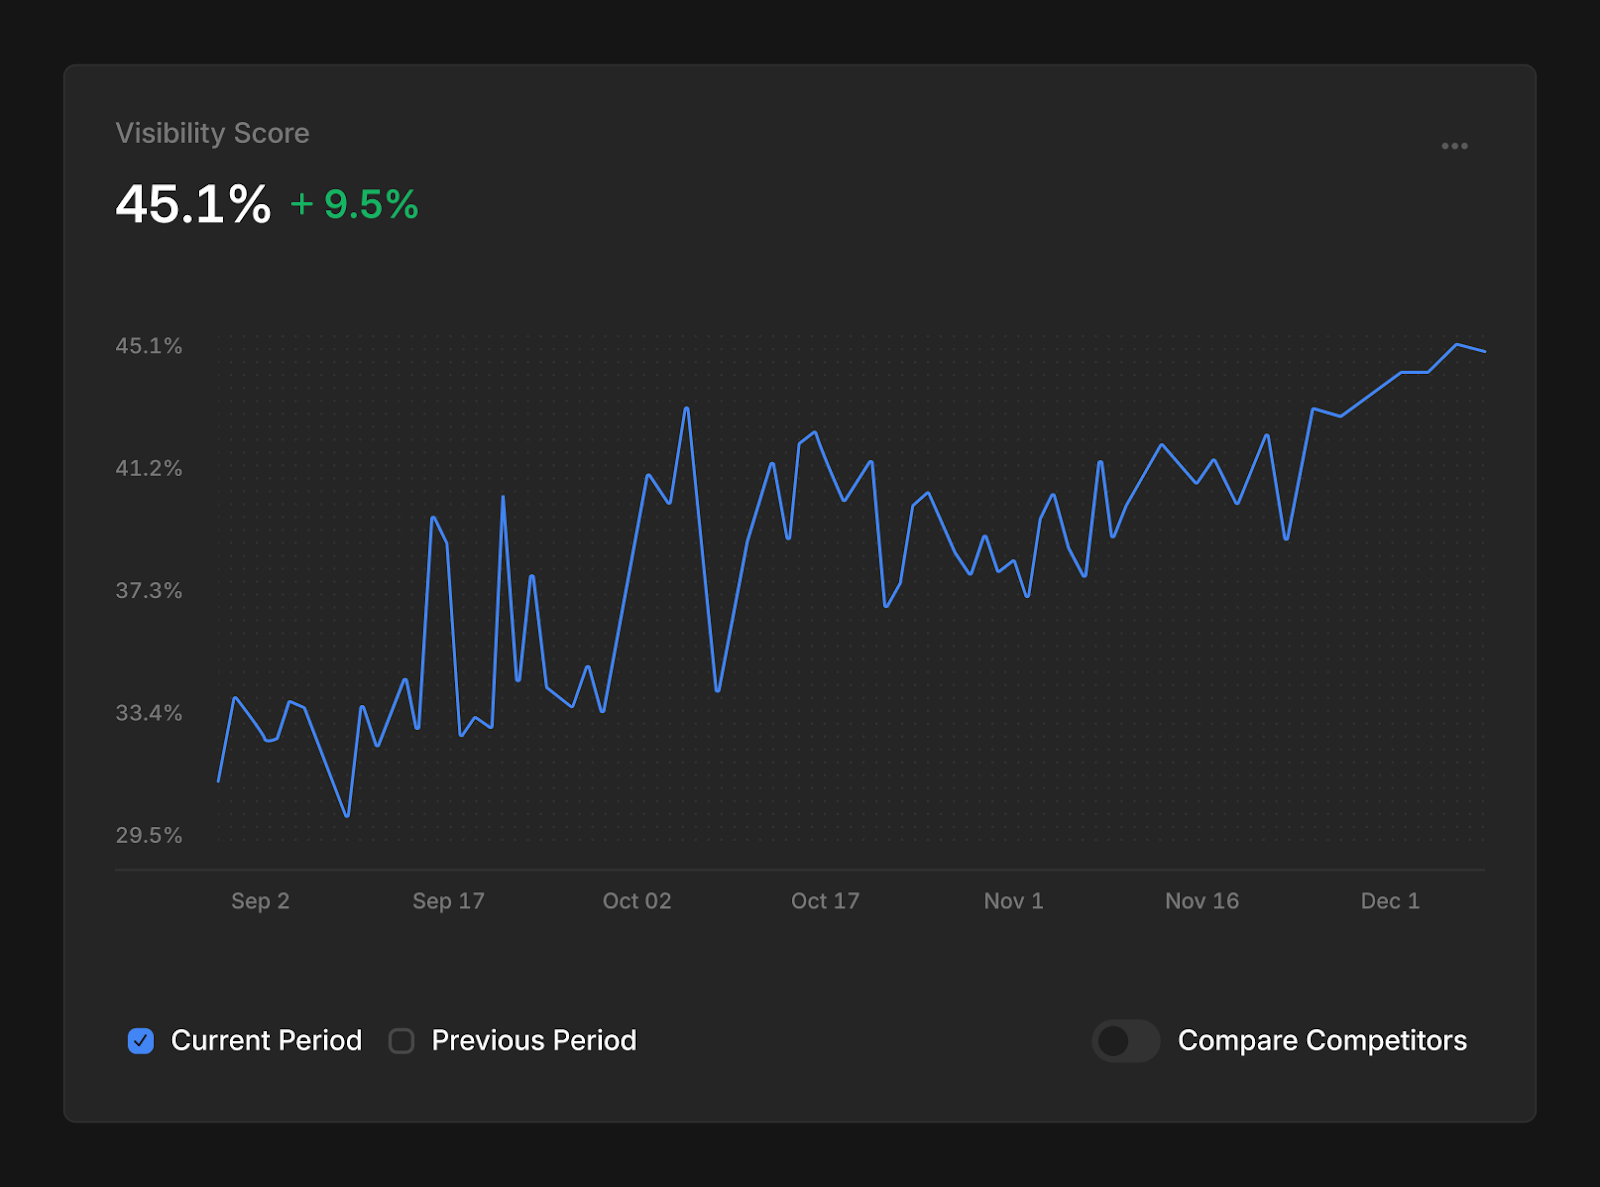Uncheck the Current Period checkbox
This screenshot has width=1600, height=1187.
click(x=141, y=1040)
